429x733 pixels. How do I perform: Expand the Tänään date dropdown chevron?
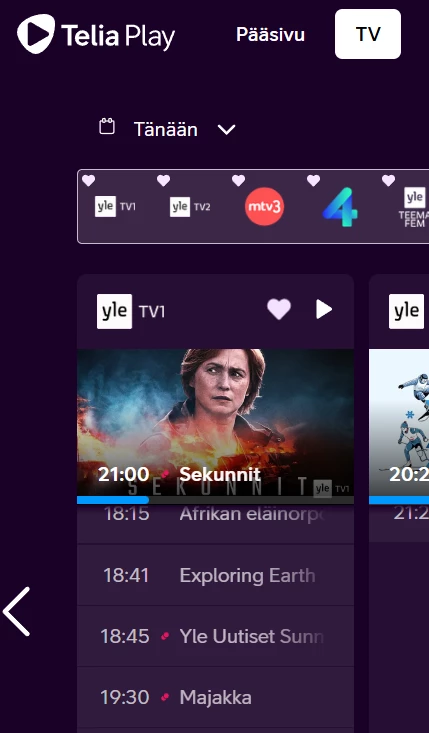tap(227, 129)
